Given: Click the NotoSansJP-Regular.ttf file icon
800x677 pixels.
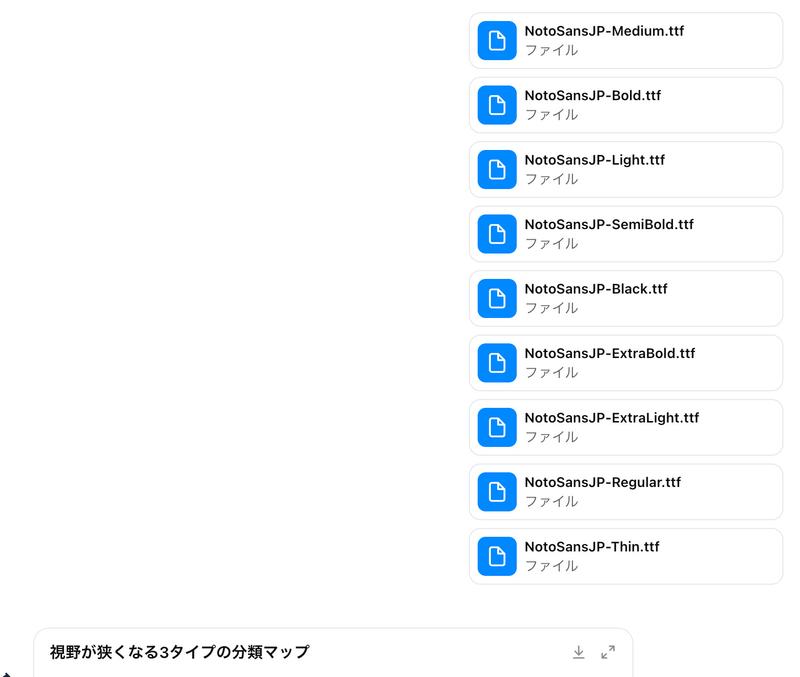Looking at the screenshot, I should (497, 492).
